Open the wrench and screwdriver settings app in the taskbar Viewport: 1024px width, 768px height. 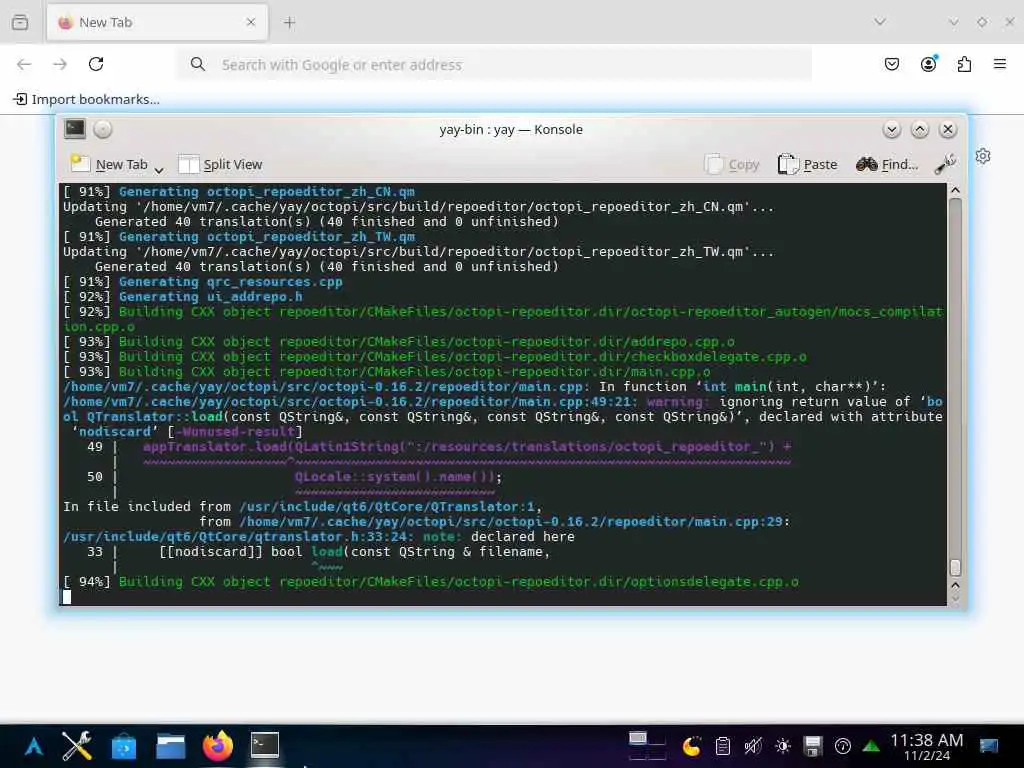coord(77,746)
